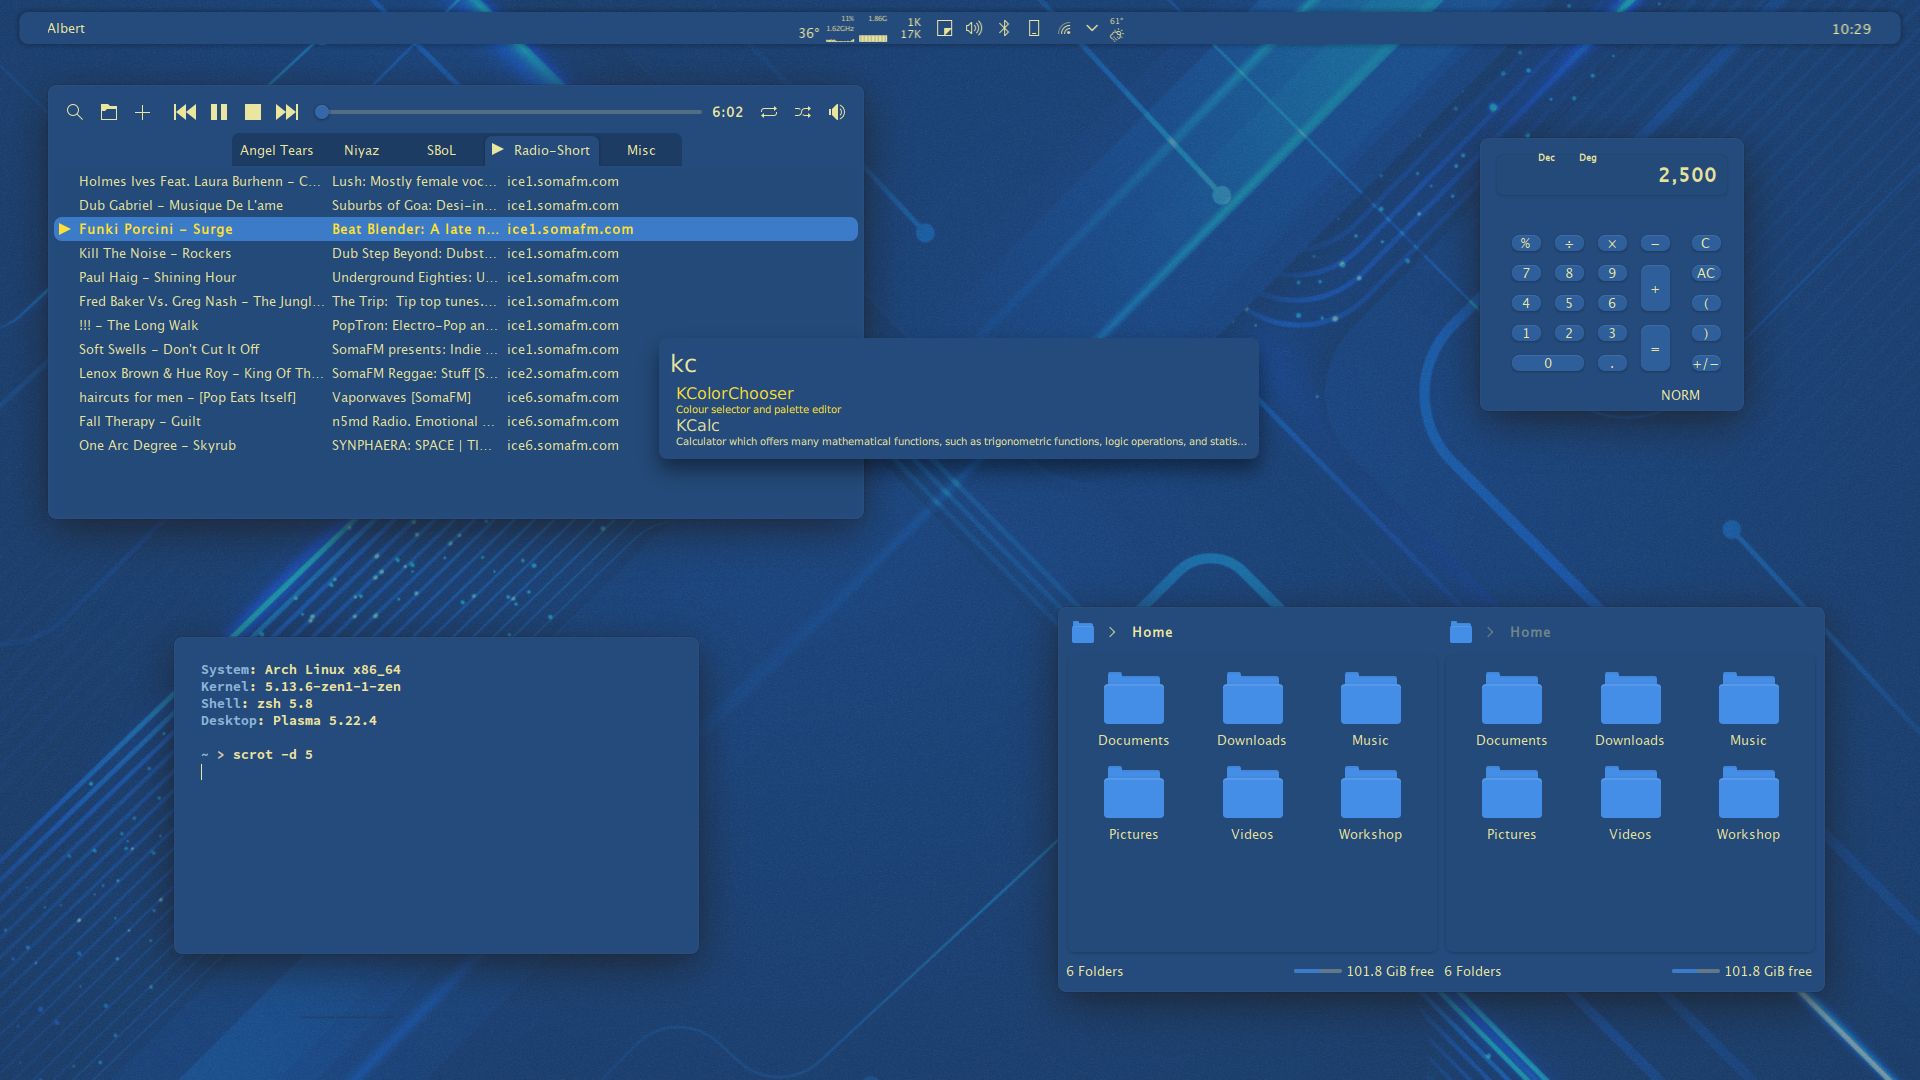Viewport: 1920px width, 1080px height.
Task: Pause the currently playing track
Action: coord(219,112)
